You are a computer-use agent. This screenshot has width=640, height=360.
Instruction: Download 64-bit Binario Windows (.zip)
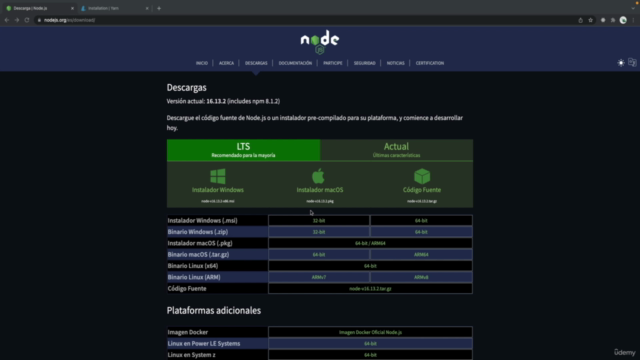click(421, 232)
